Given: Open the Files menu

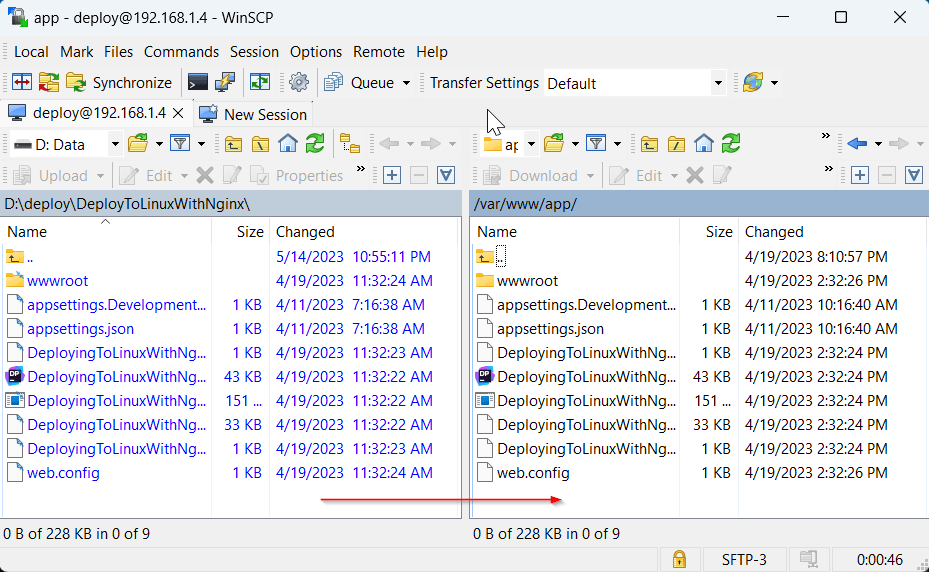Looking at the screenshot, I should point(118,52).
